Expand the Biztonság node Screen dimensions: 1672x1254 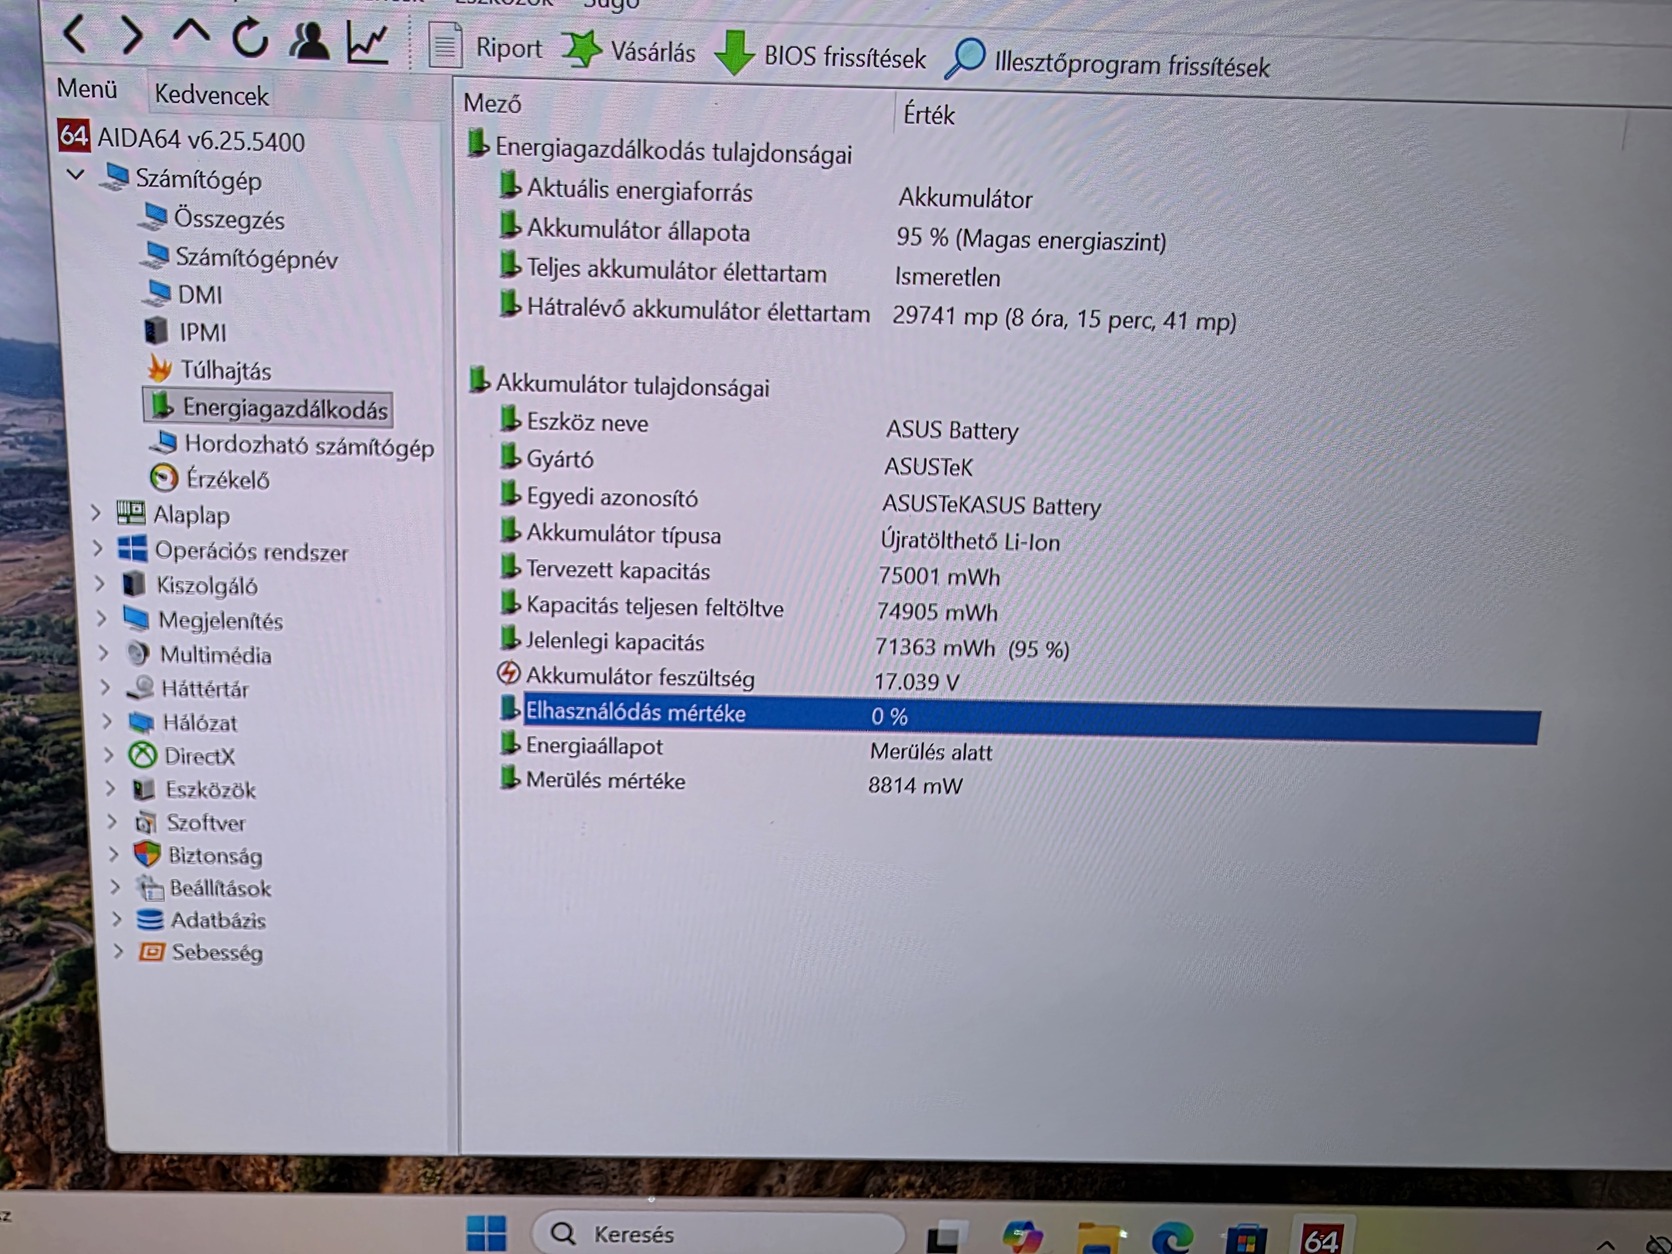[114, 854]
